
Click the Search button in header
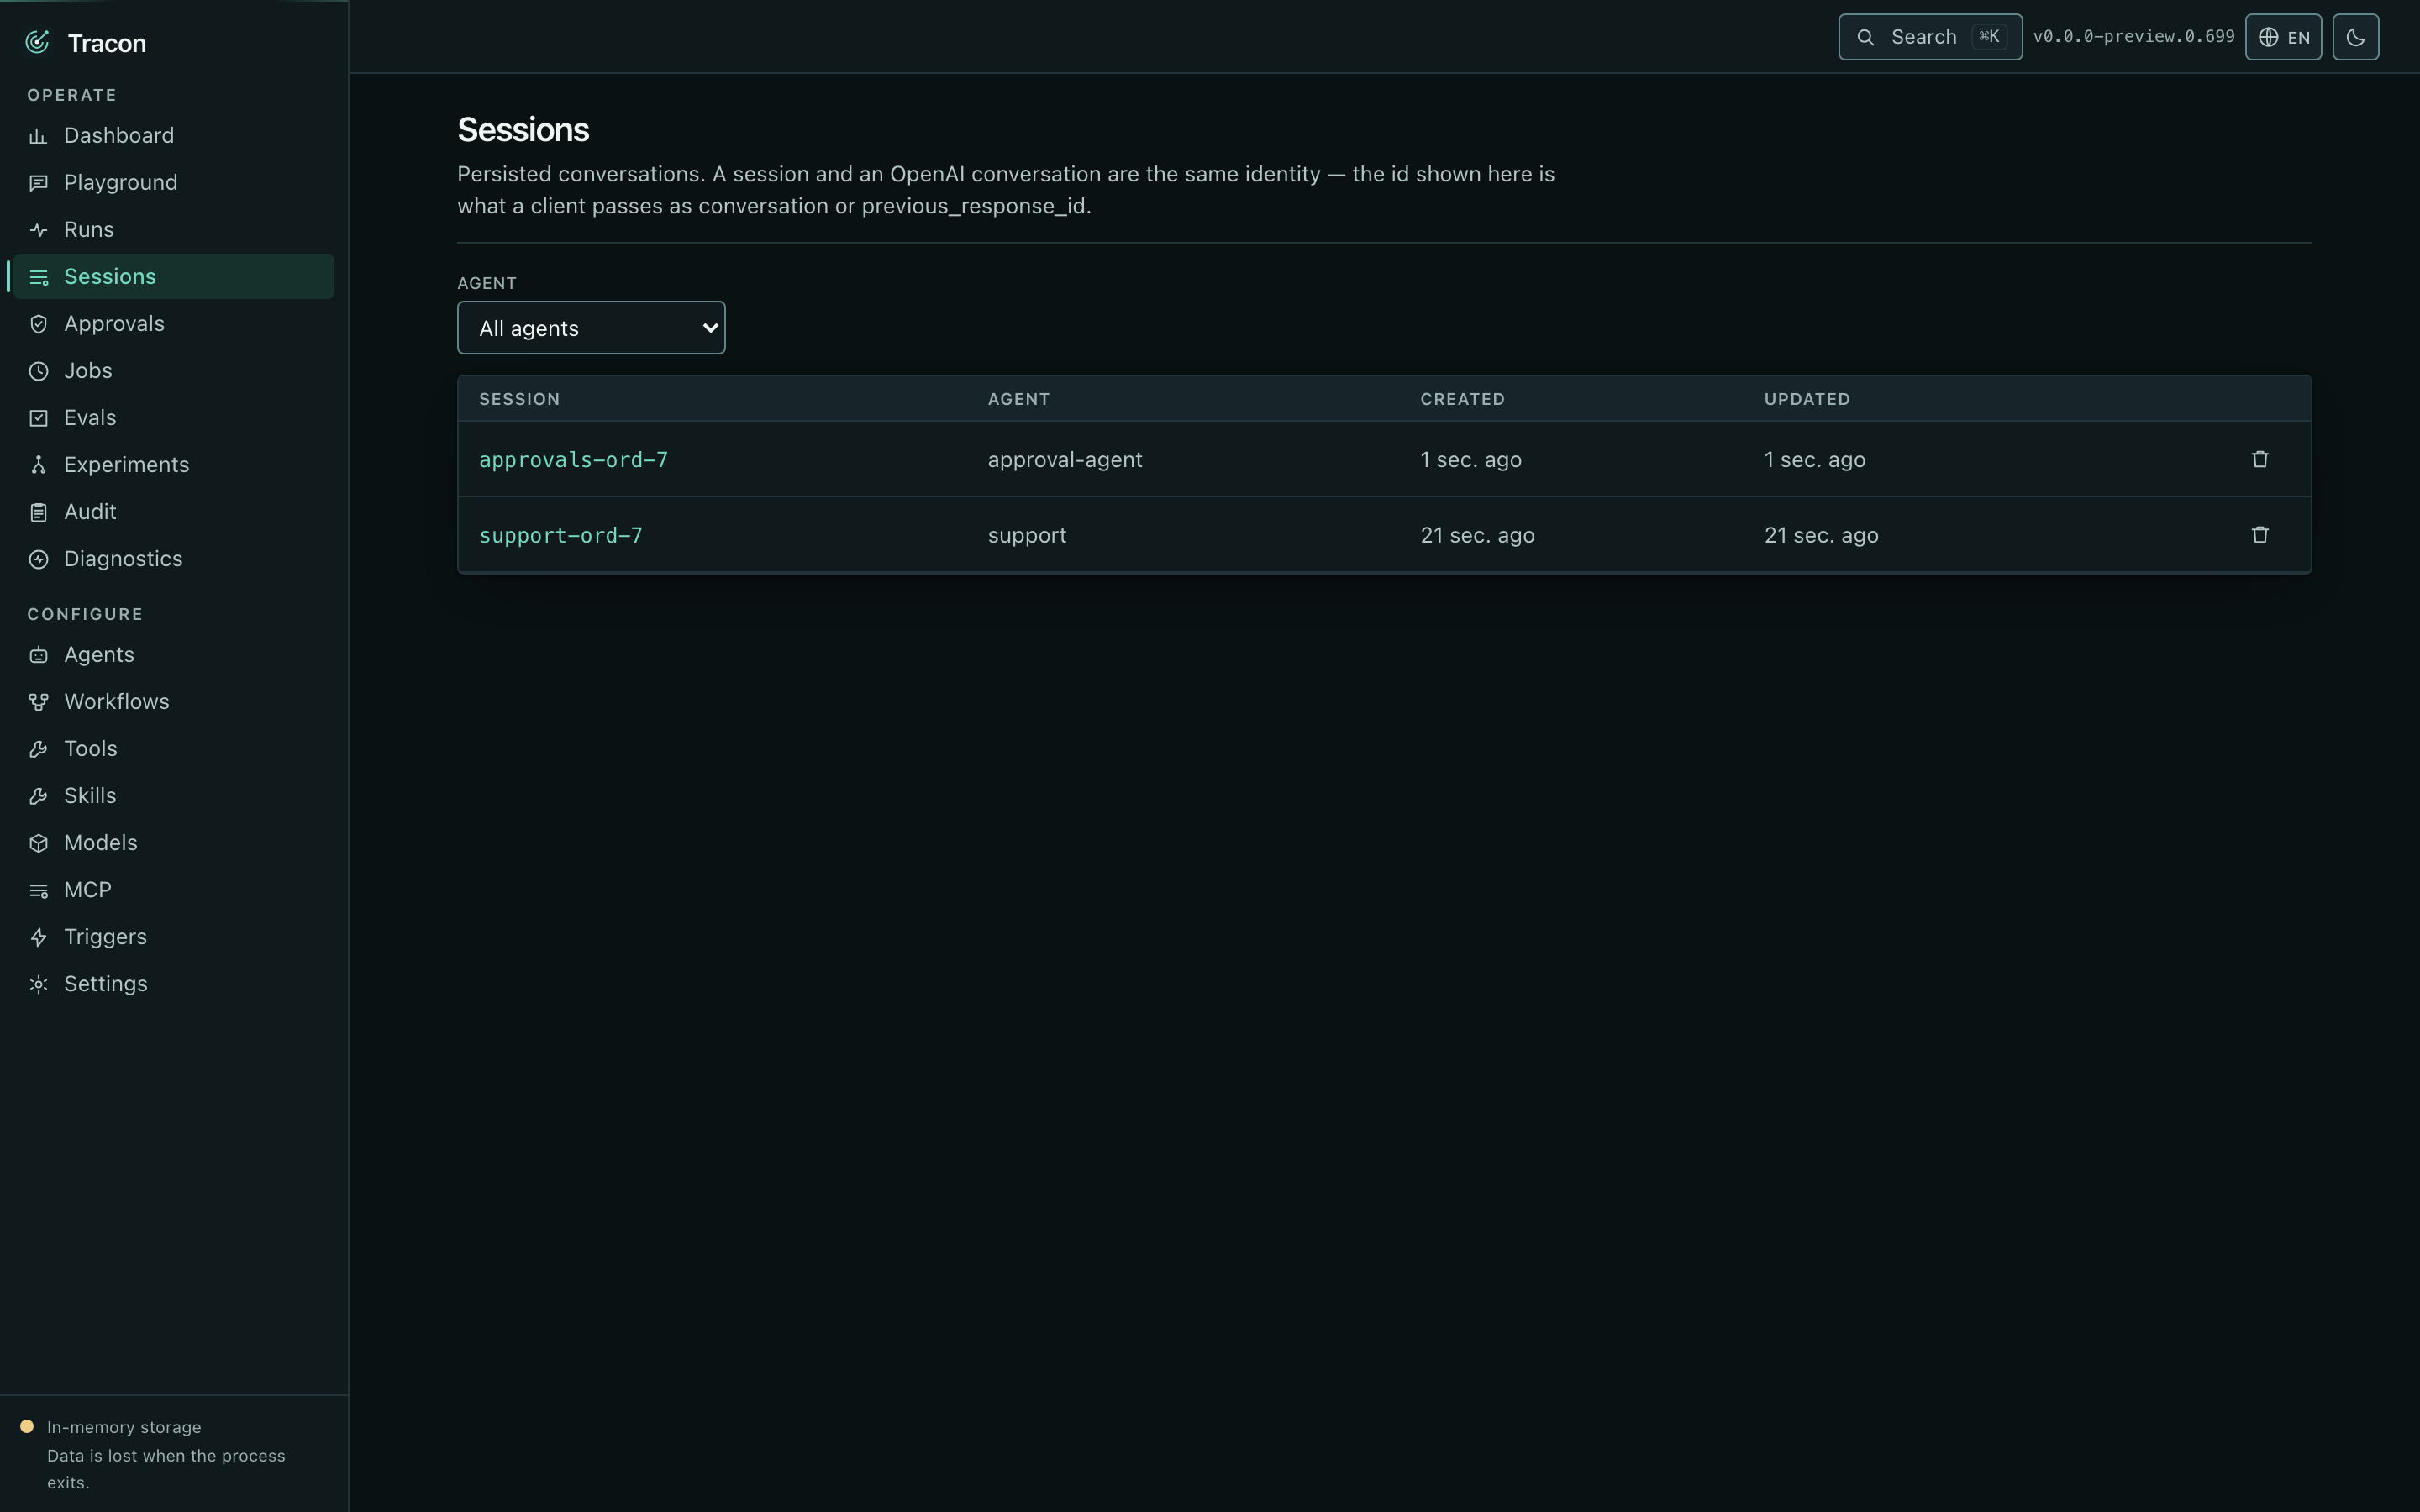click(x=1929, y=37)
